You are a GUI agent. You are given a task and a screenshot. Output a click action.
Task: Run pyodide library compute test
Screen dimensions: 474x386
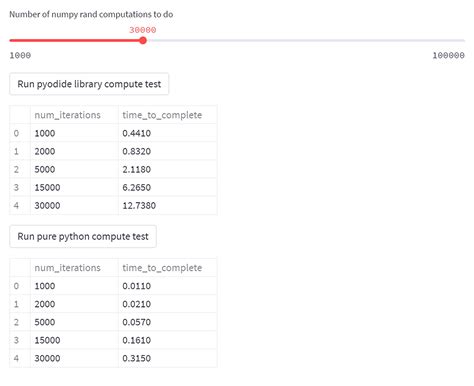tap(89, 84)
